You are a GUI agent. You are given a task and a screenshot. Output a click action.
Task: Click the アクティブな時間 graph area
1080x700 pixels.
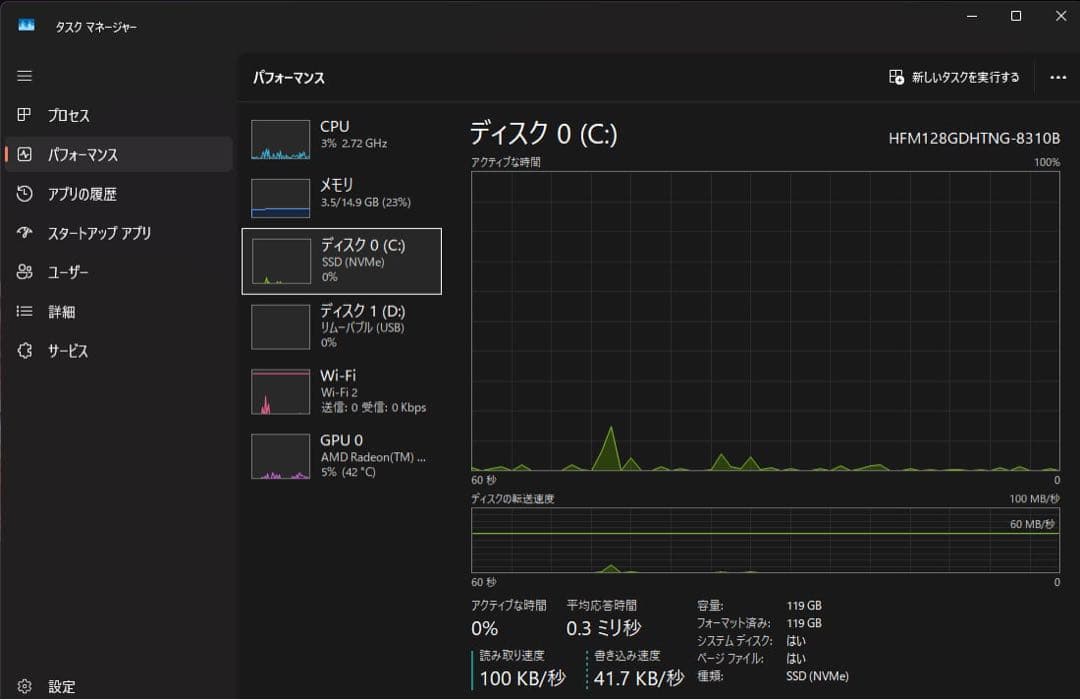coord(765,321)
